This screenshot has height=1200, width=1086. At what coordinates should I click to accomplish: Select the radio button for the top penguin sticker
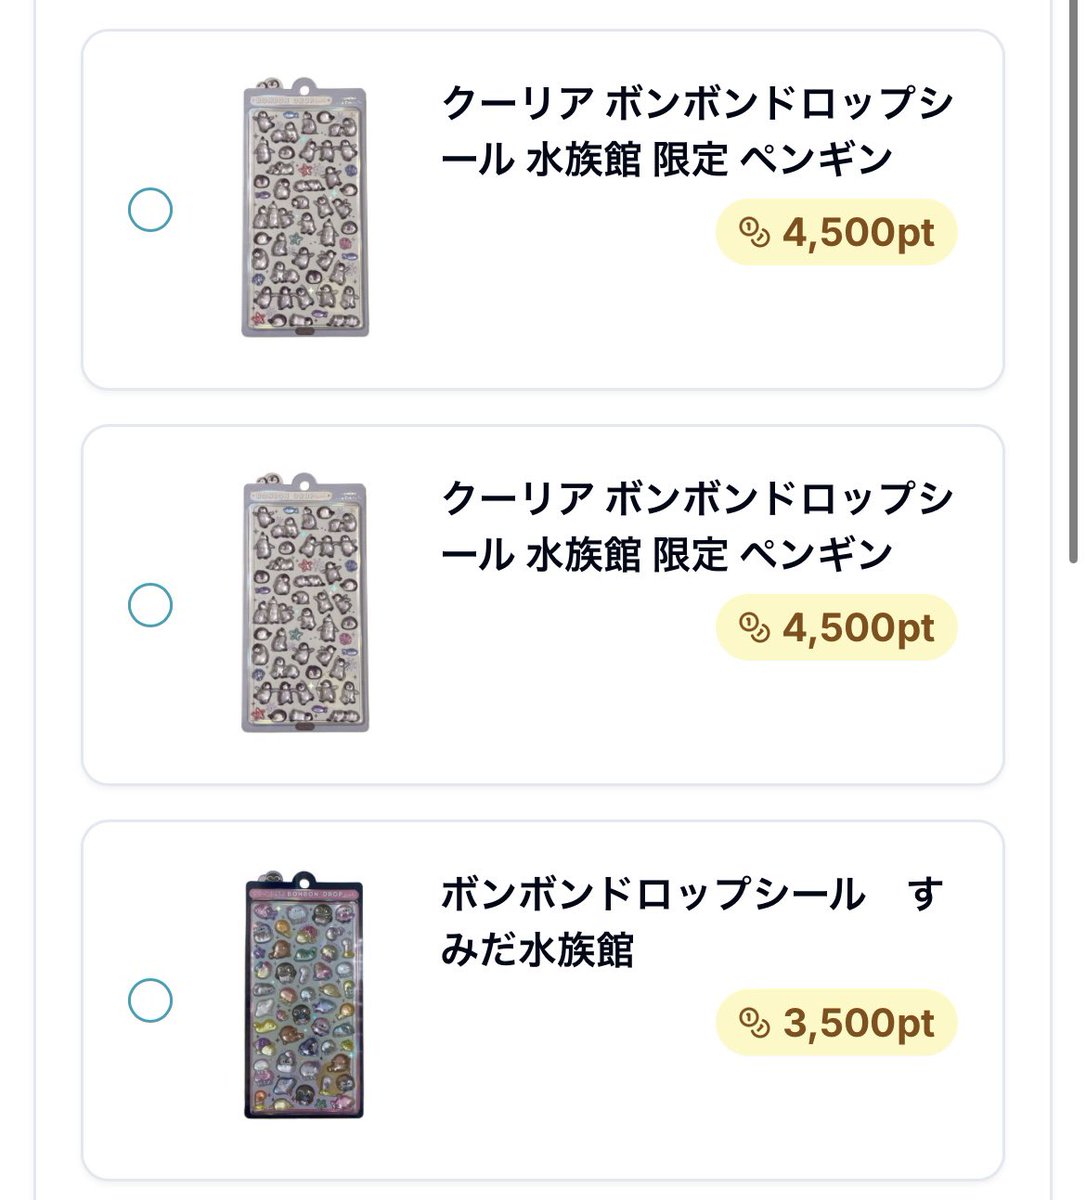[x=151, y=210]
